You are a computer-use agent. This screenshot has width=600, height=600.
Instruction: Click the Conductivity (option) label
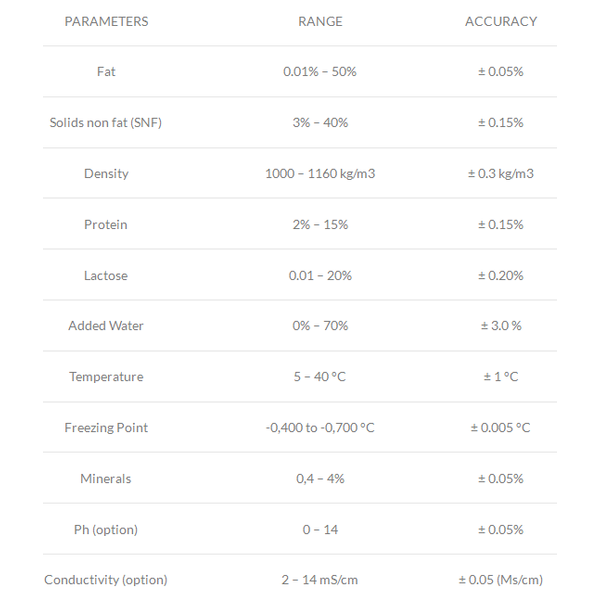(106, 580)
